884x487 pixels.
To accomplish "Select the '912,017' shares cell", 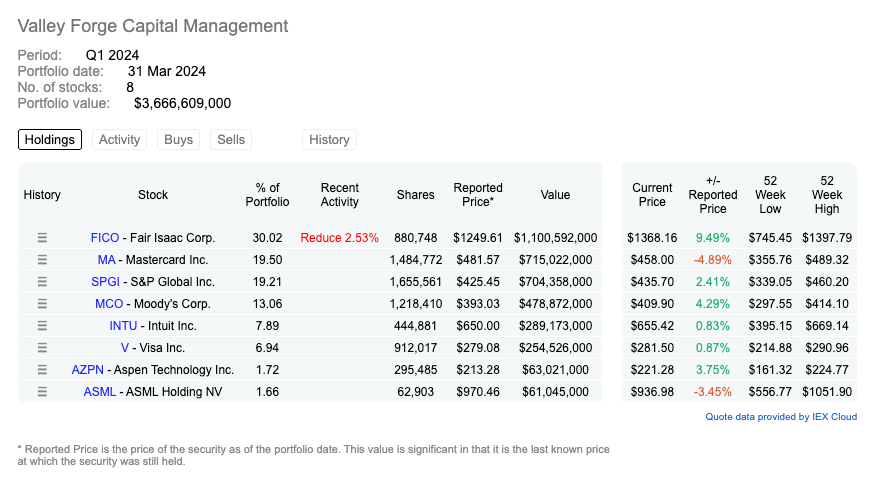I will pyautogui.click(x=416, y=348).
